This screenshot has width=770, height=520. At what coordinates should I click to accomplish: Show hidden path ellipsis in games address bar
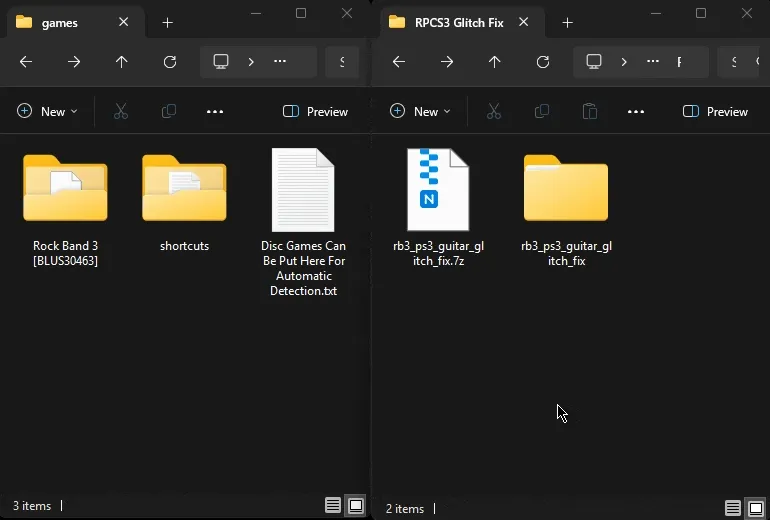(x=280, y=61)
